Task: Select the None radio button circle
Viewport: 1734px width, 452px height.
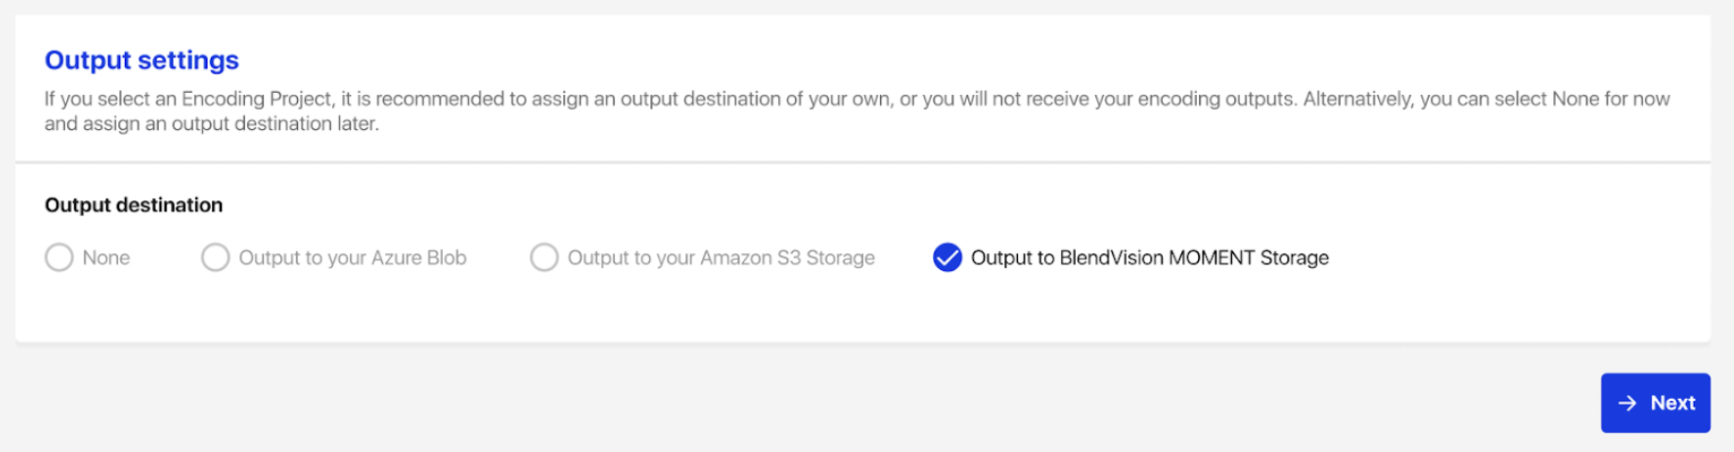Action: 59,258
